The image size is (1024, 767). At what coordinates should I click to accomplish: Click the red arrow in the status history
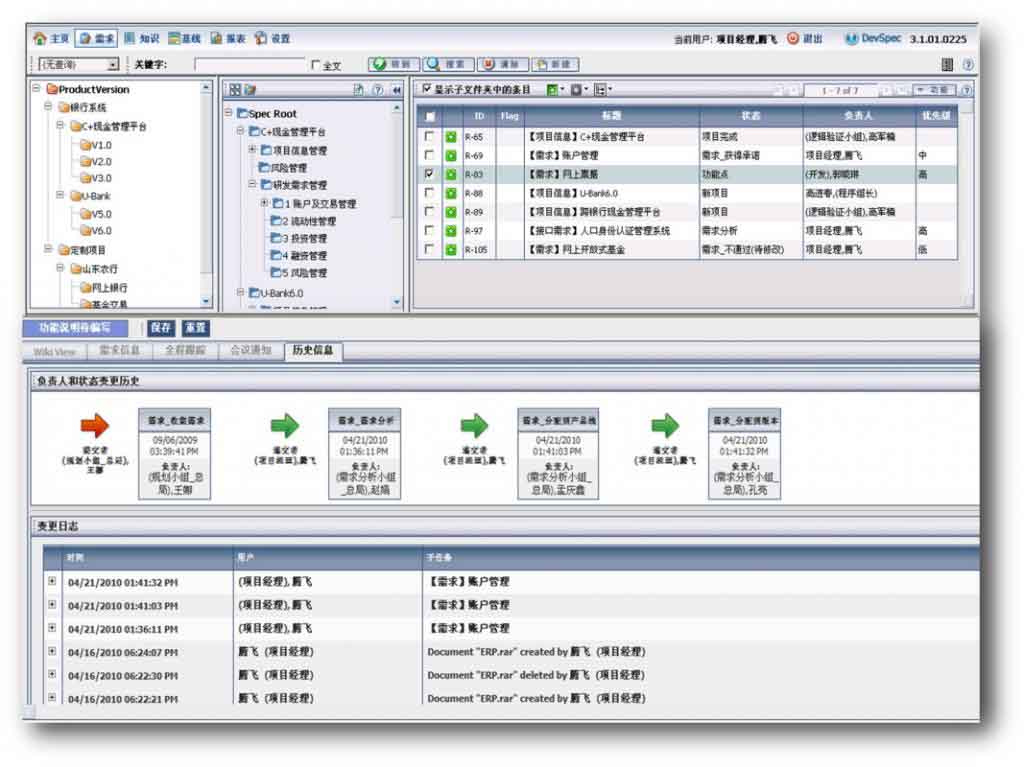(x=95, y=427)
